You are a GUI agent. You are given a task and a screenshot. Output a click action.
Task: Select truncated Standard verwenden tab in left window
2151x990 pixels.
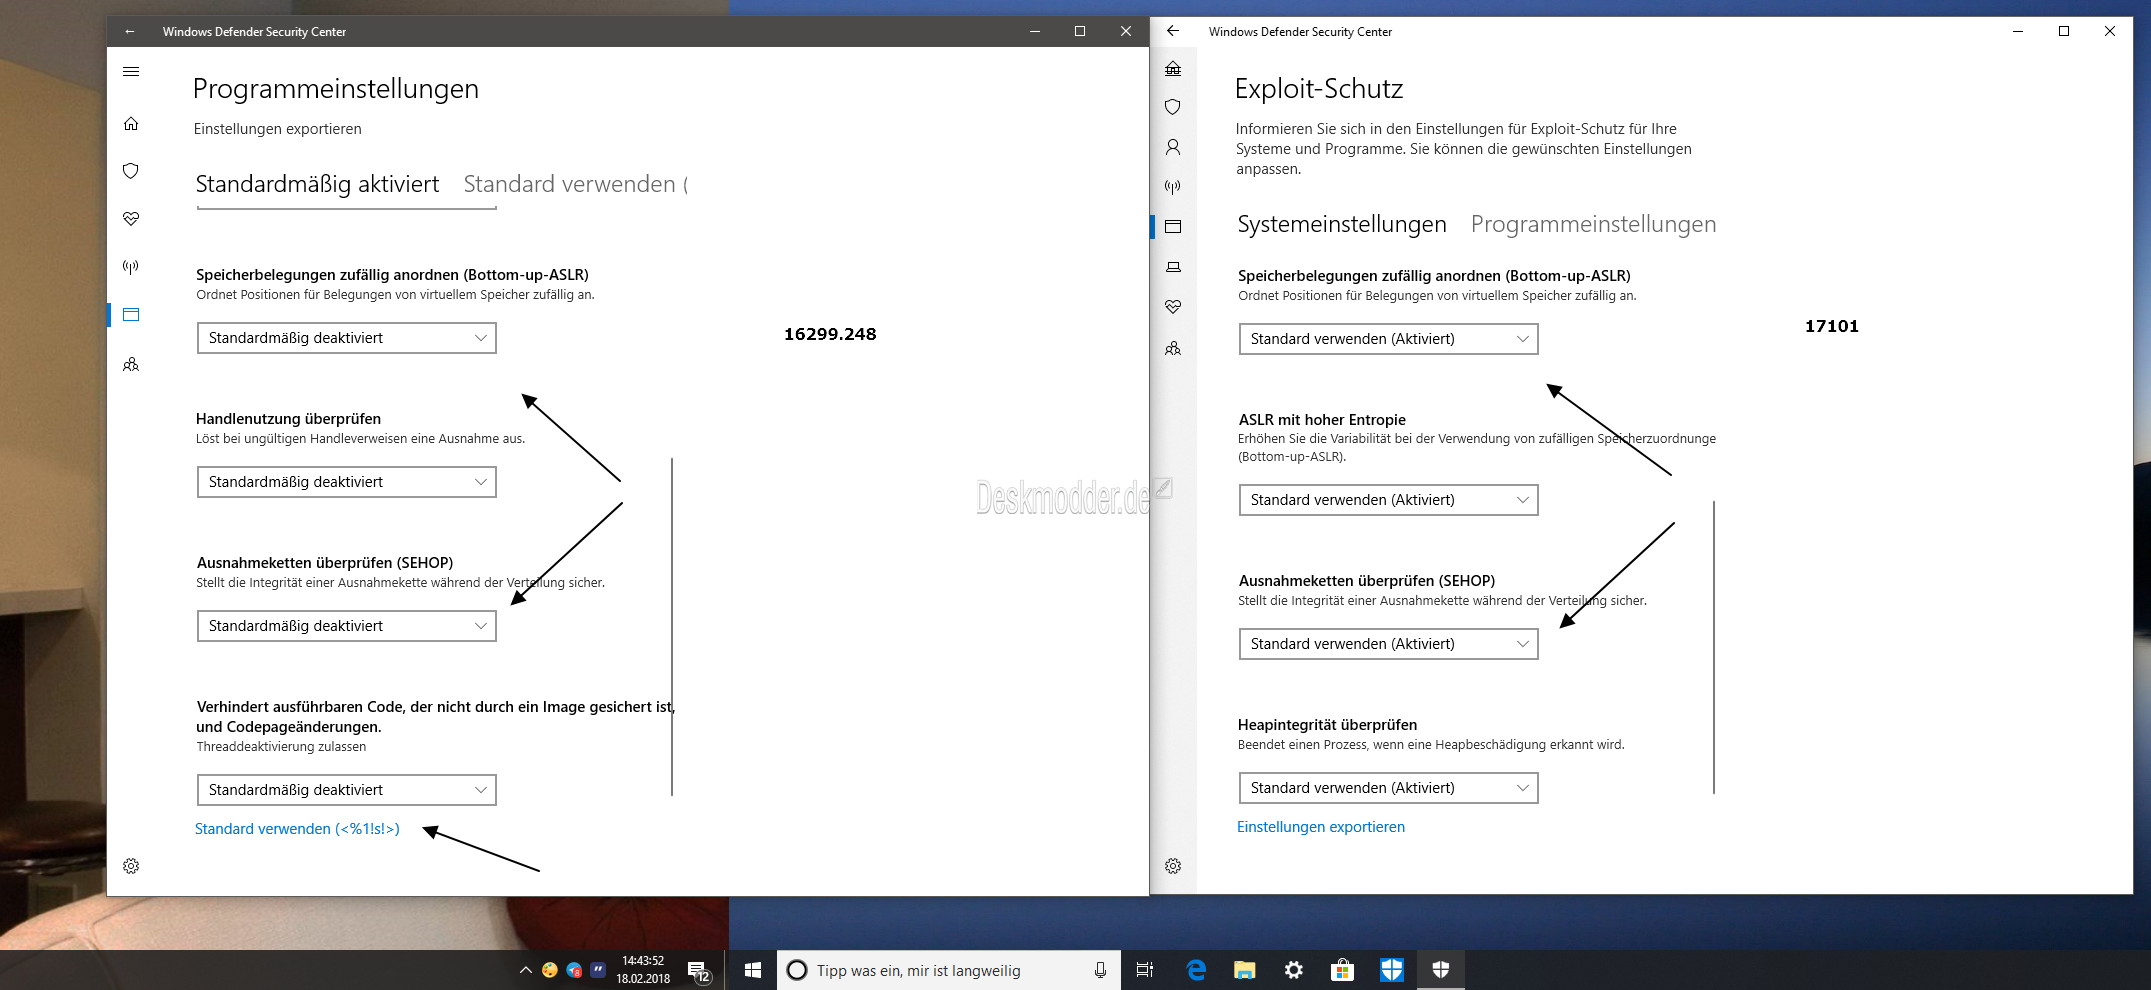[575, 184]
